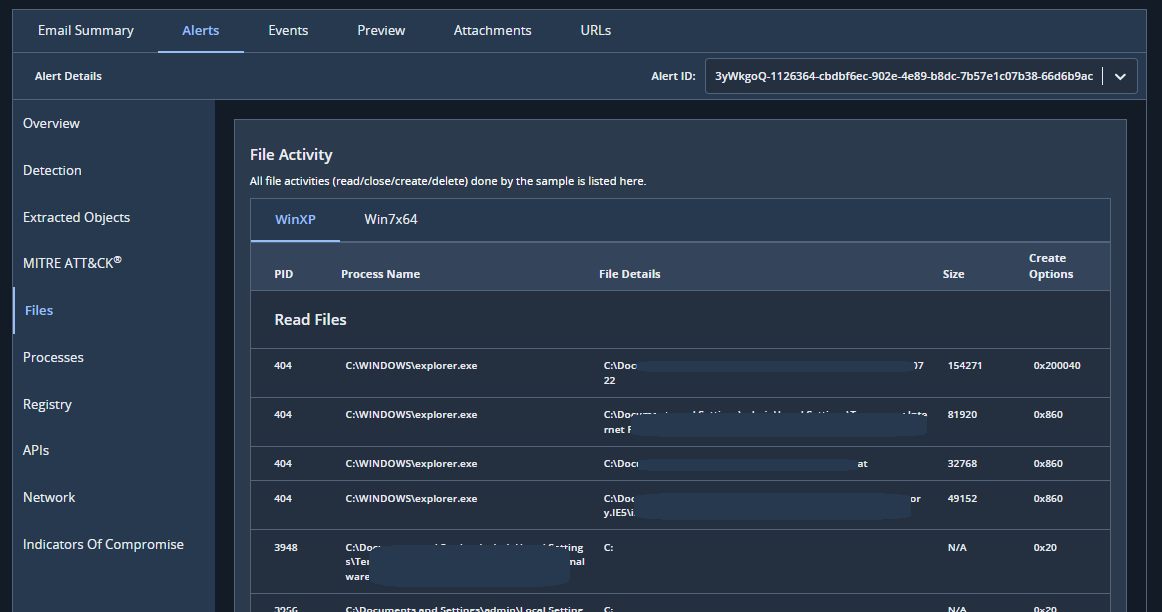Select Extracted Objects in the sidebar
The width and height of the screenshot is (1162, 612).
pyautogui.click(x=76, y=217)
